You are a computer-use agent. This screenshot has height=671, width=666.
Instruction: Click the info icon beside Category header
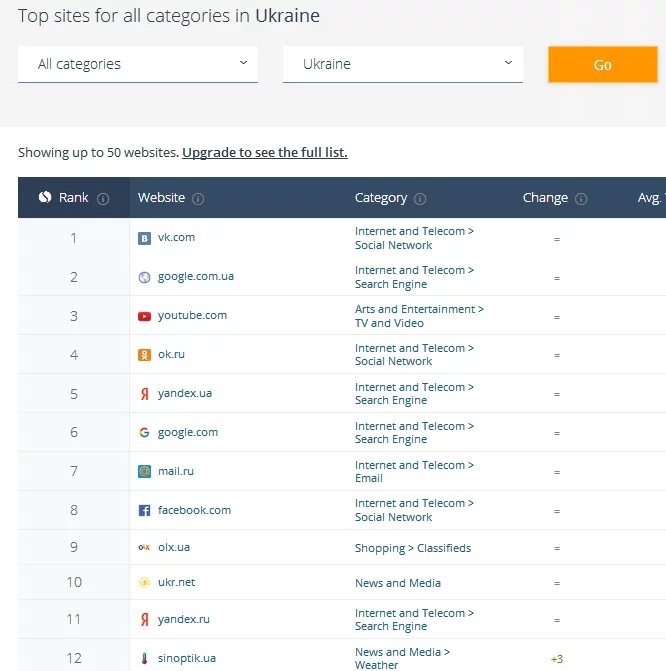pyautogui.click(x=420, y=198)
